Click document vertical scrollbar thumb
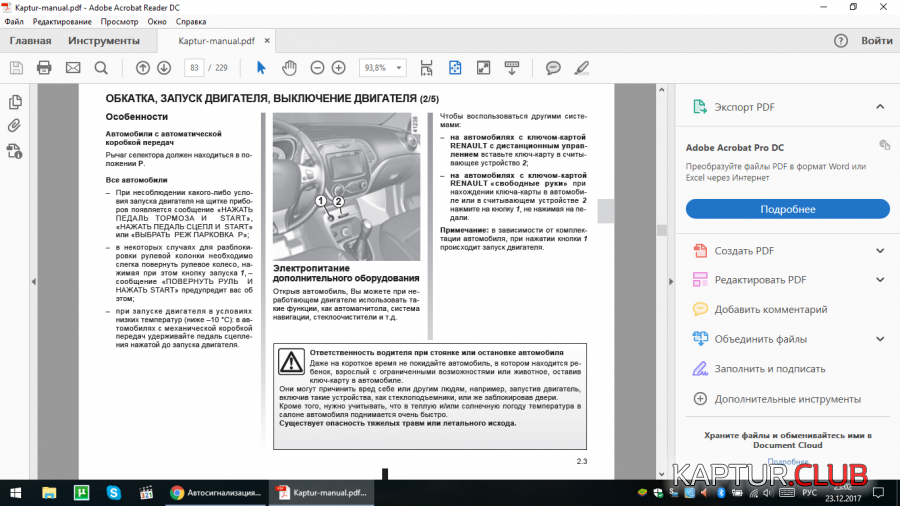 [661, 230]
